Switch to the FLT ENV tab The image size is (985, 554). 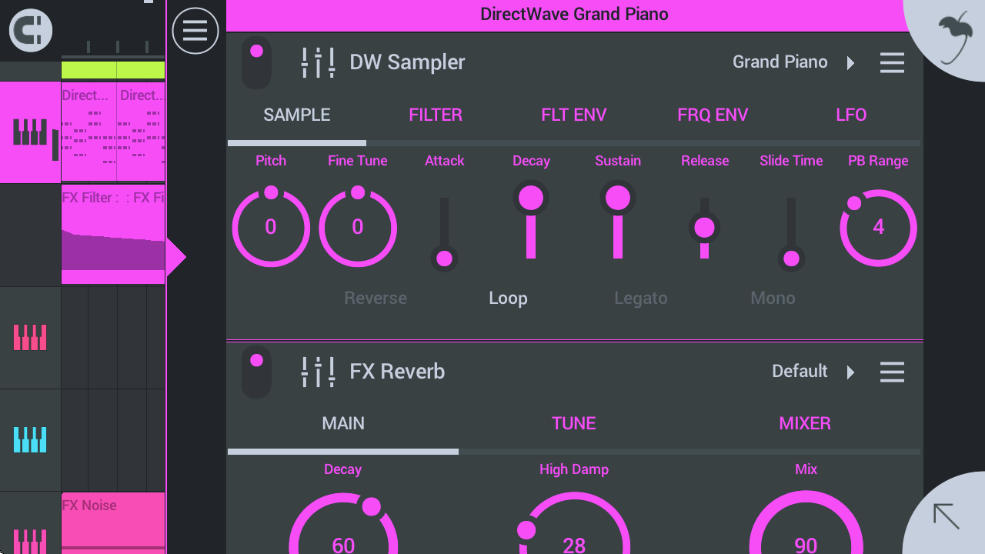(x=574, y=115)
